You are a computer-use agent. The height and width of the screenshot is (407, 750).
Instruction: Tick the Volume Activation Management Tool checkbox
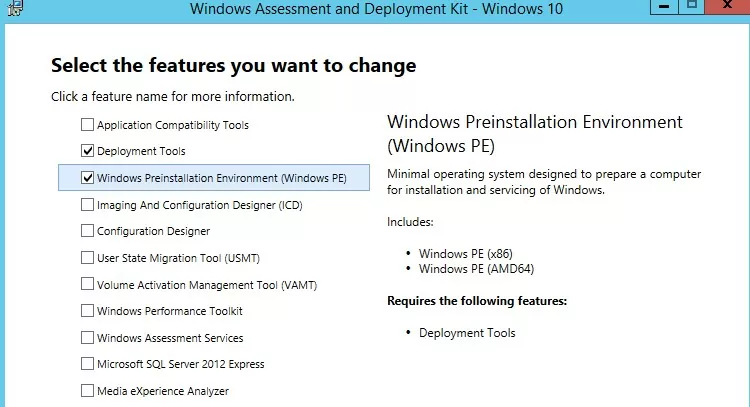(x=87, y=285)
